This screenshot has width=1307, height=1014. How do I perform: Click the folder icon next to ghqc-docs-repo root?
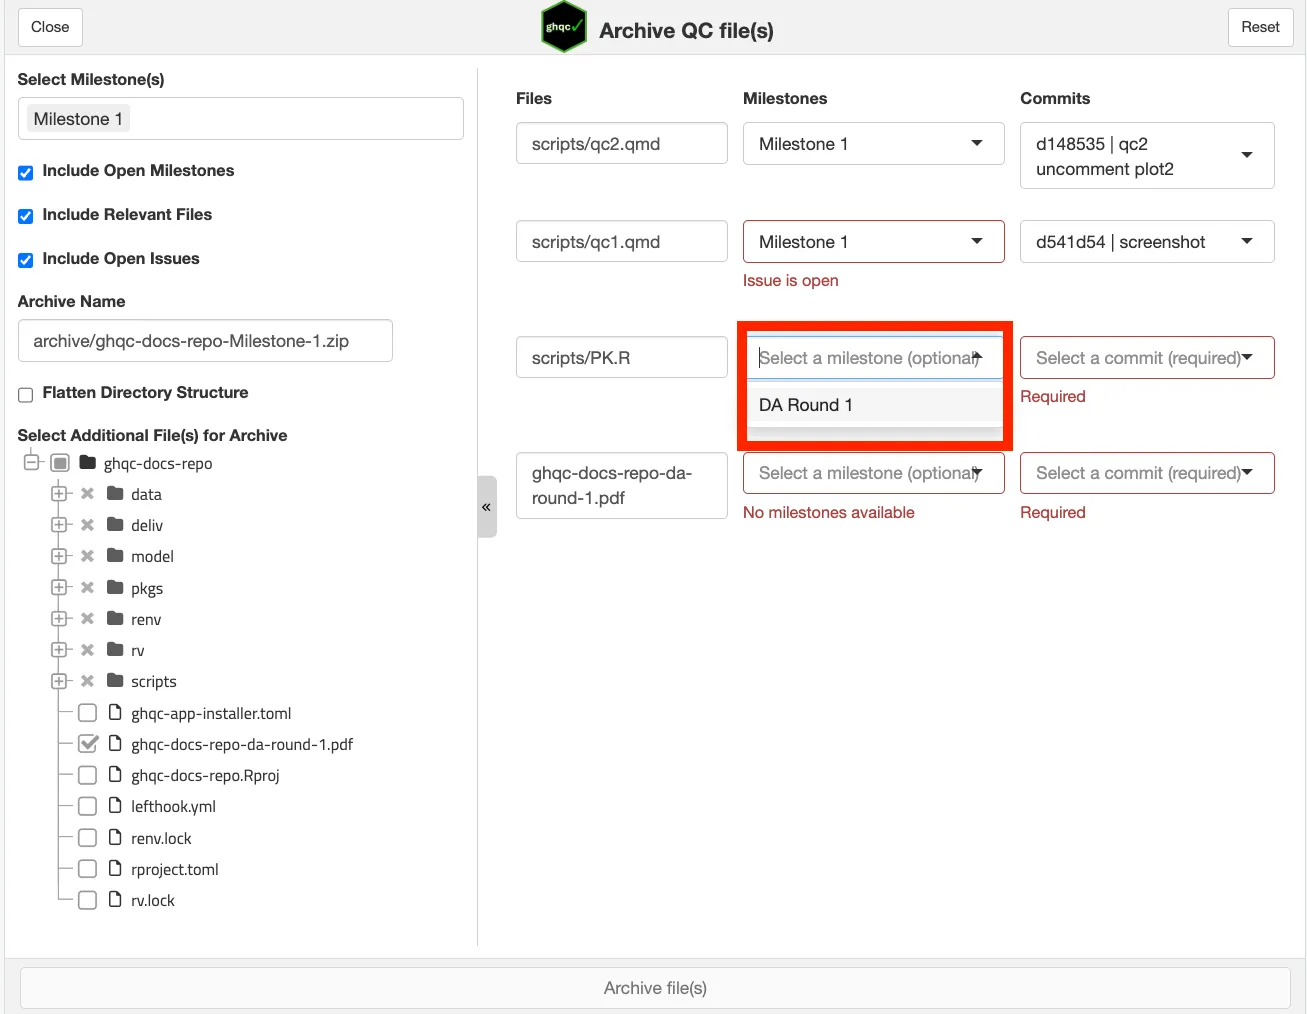tap(88, 463)
